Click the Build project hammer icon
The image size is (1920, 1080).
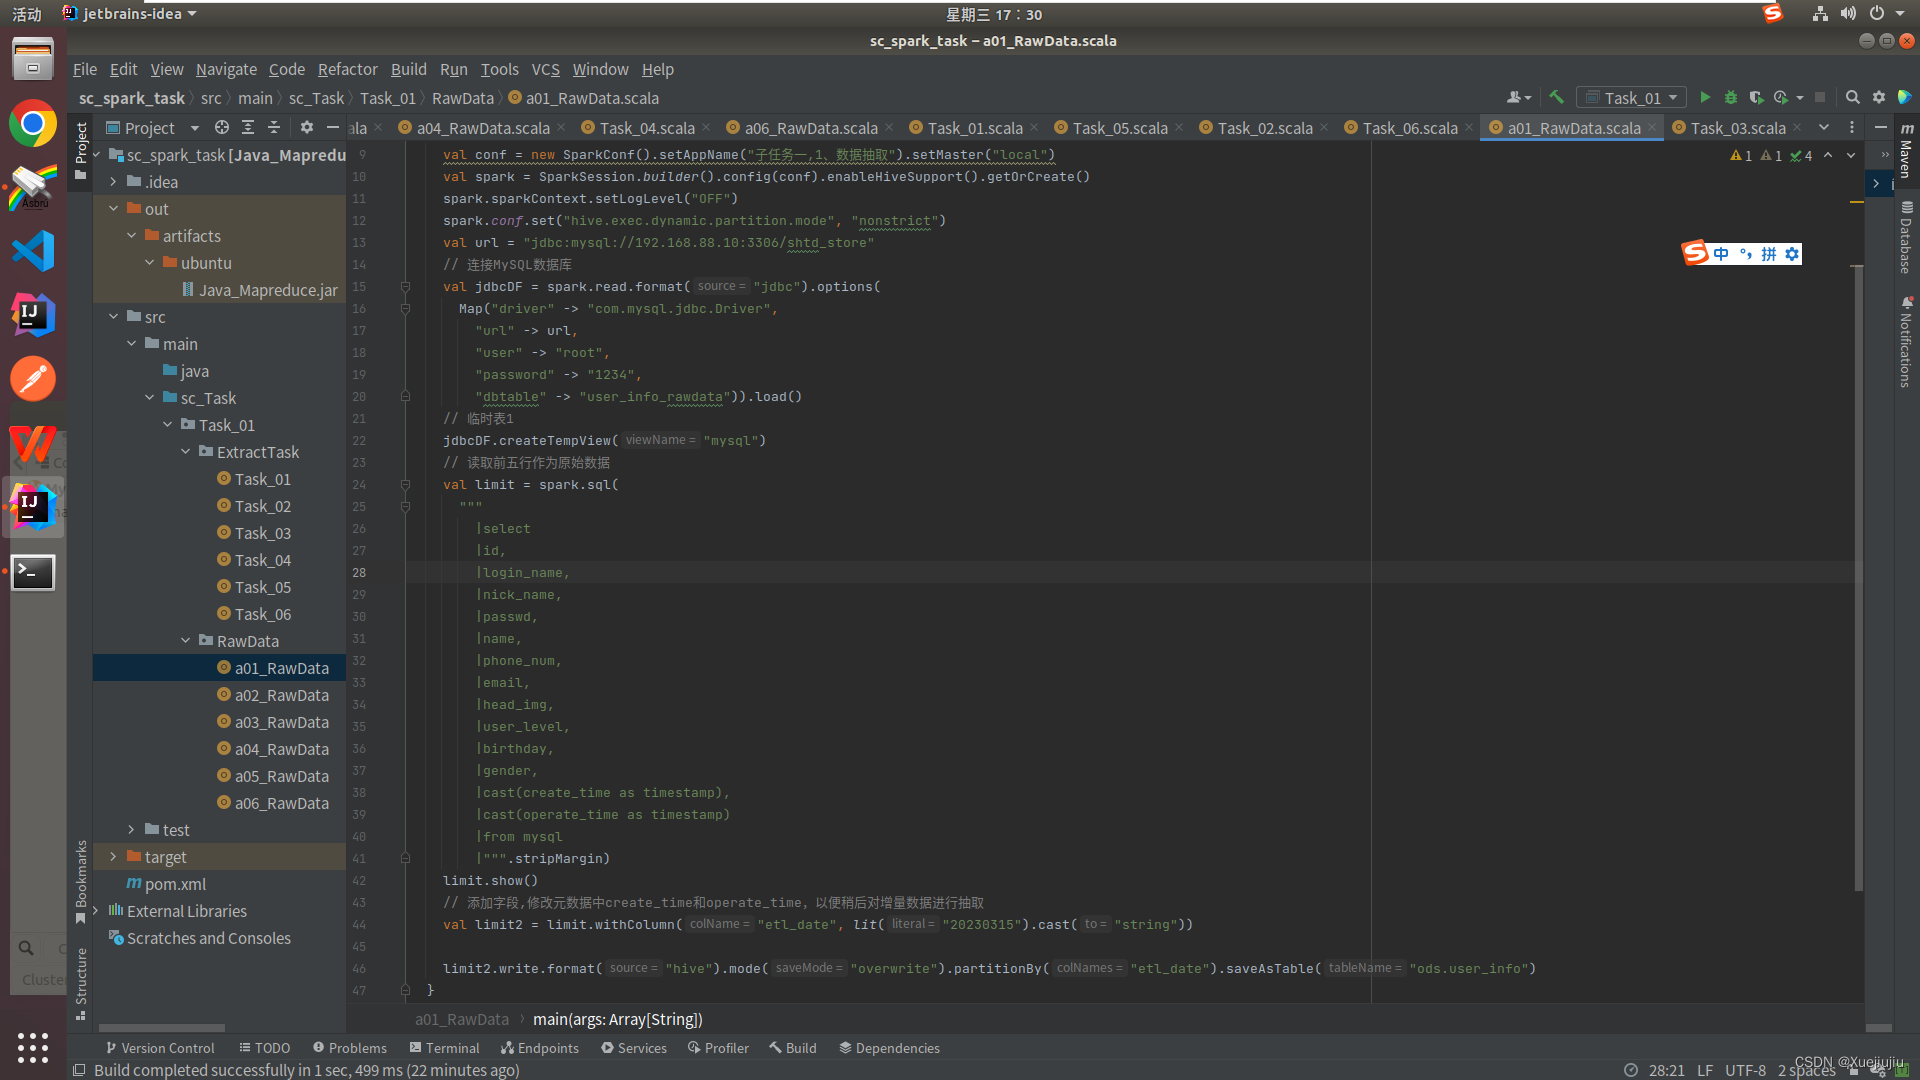[x=1556, y=97]
